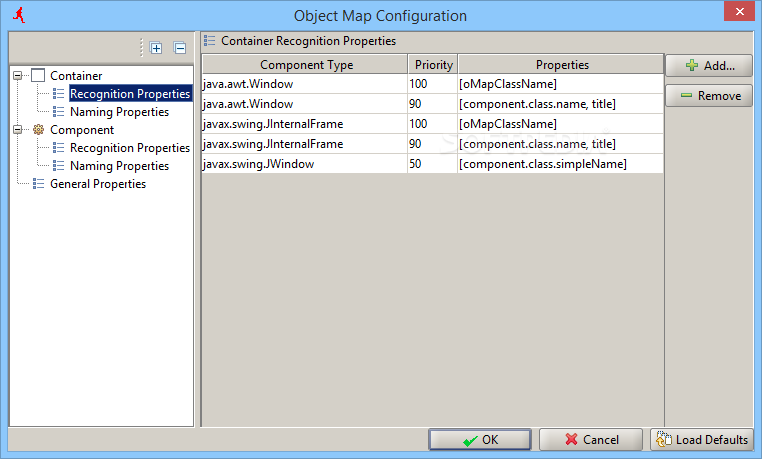Select Naming Properties under Container
Image resolution: width=762 pixels, height=459 pixels.
pyautogui.click(x=120, y=112)
